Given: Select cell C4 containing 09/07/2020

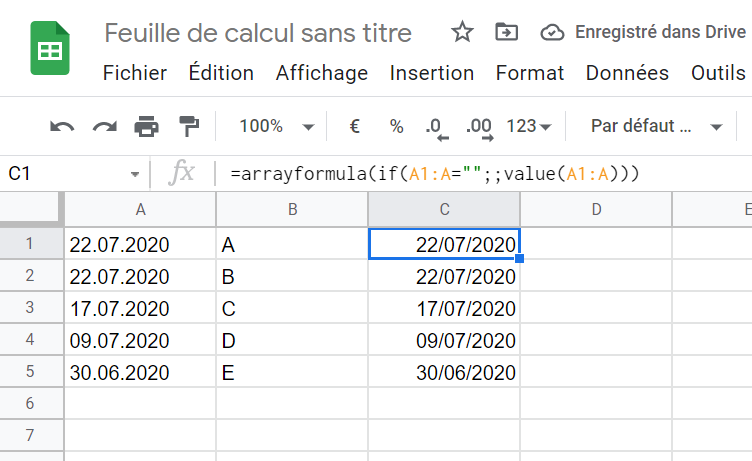Looking at the screenshot, I should tap(444, 340).
